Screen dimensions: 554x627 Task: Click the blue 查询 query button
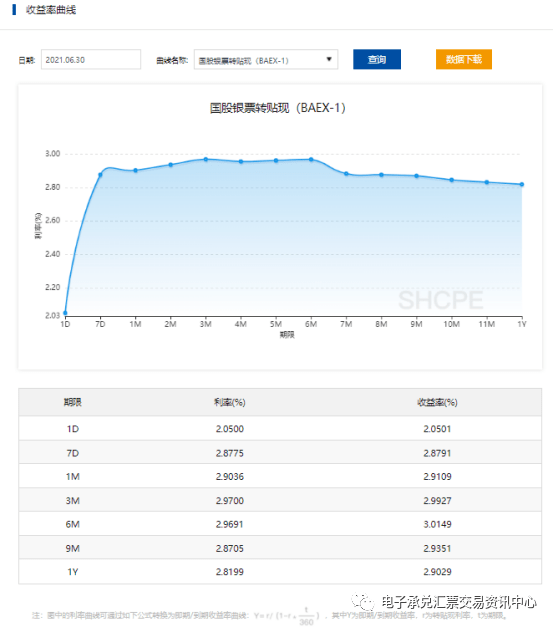377,60
